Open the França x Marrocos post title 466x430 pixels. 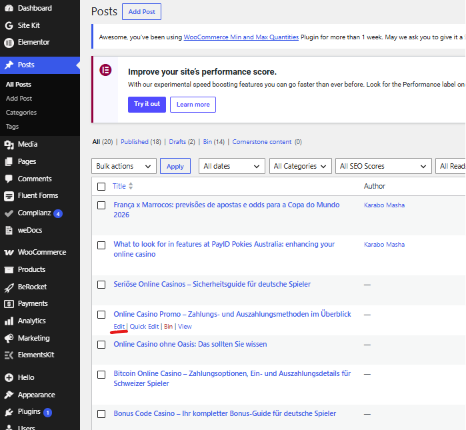pyautogui.click(x=226, y=210)
